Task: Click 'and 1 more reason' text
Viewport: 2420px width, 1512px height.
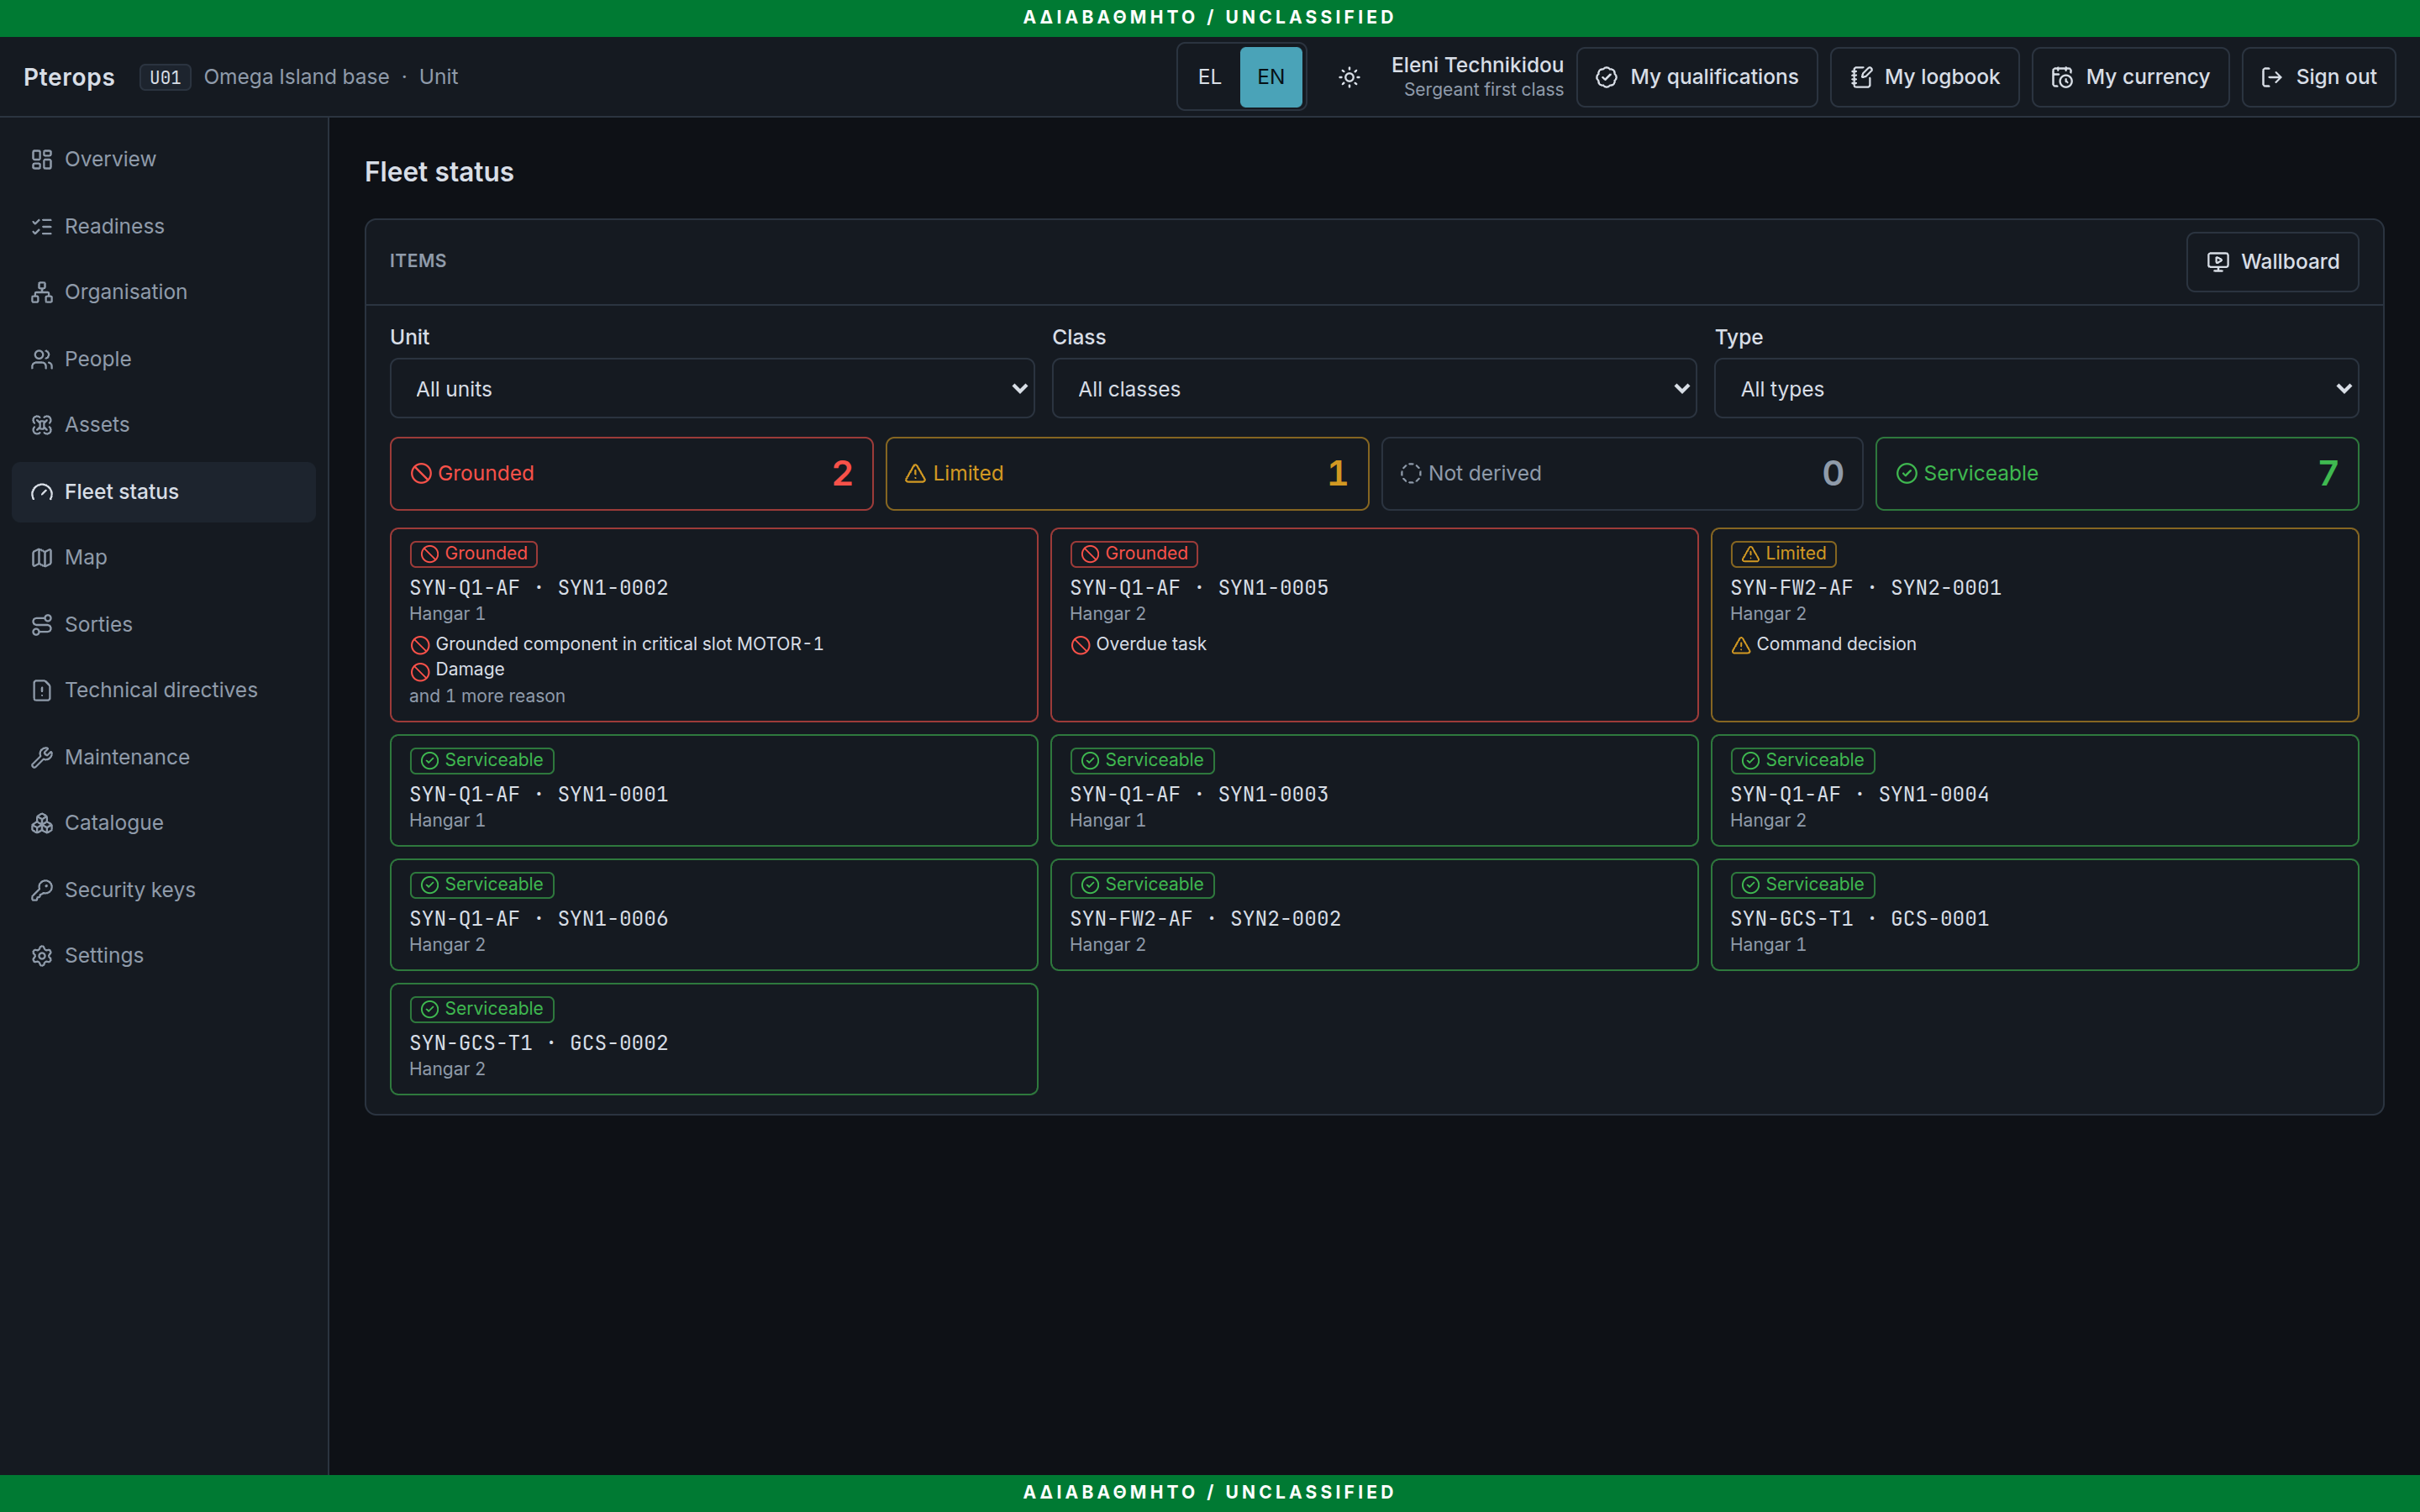Action: [487, 696]
